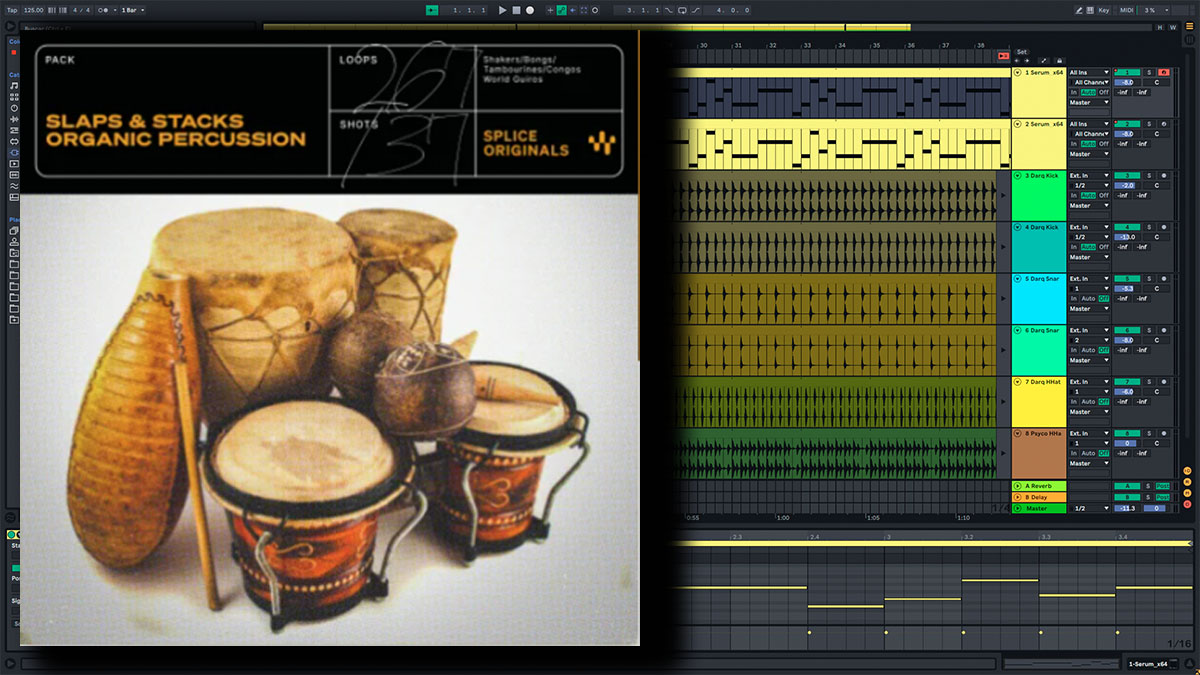
Task: Click the Stop button in the transport
Action: 516,10
